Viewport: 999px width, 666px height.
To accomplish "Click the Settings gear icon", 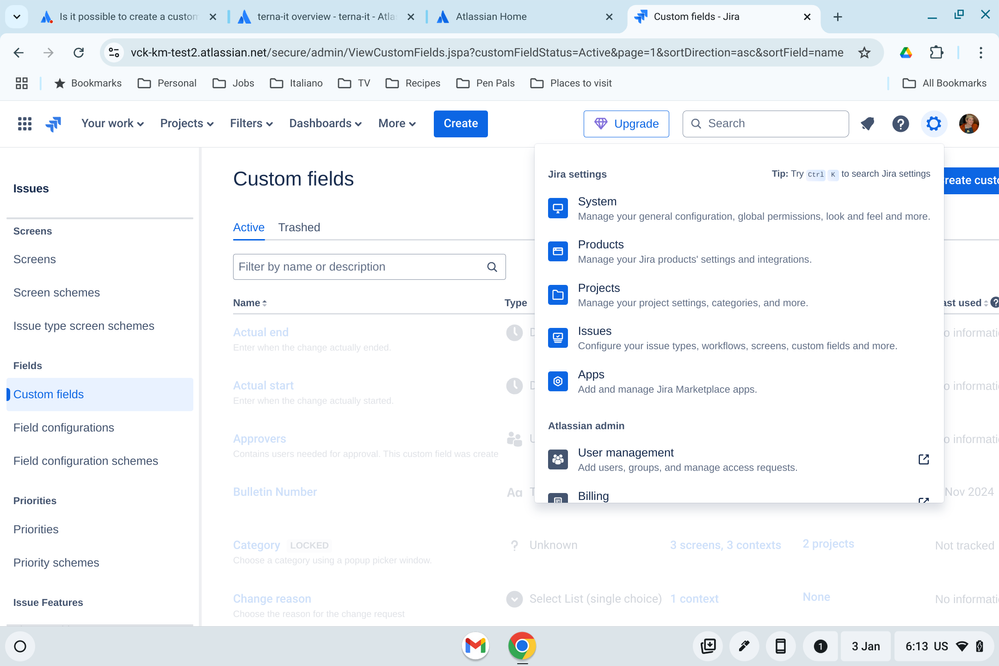I will point(933,124).
